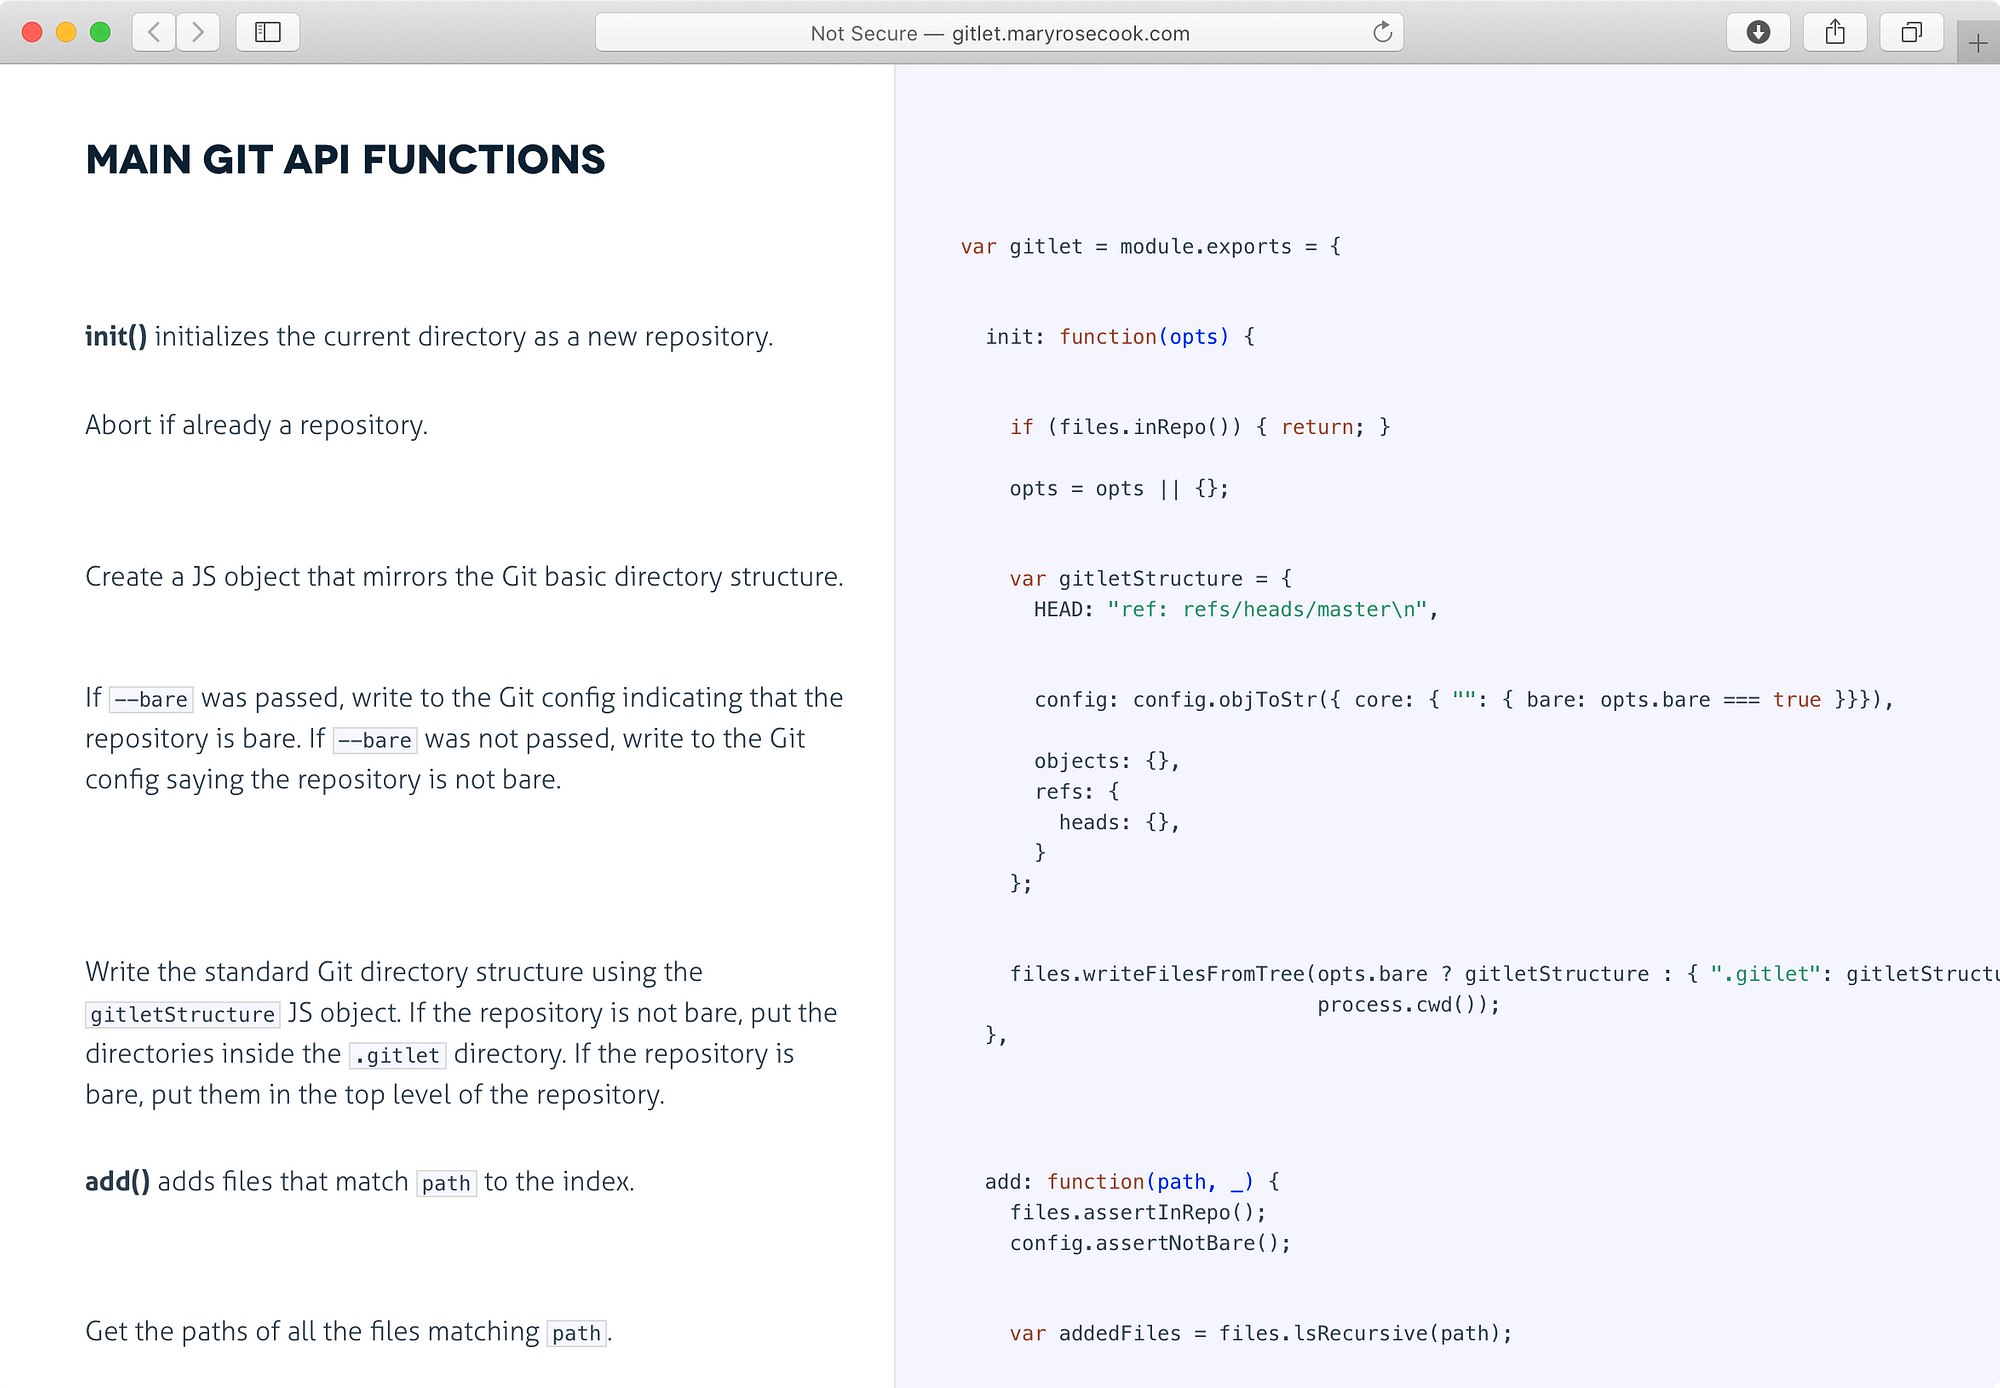Open the Downloads list
This screenshot has width=2000, height=1388.
pyautogui.click(x=1758, y=32)
